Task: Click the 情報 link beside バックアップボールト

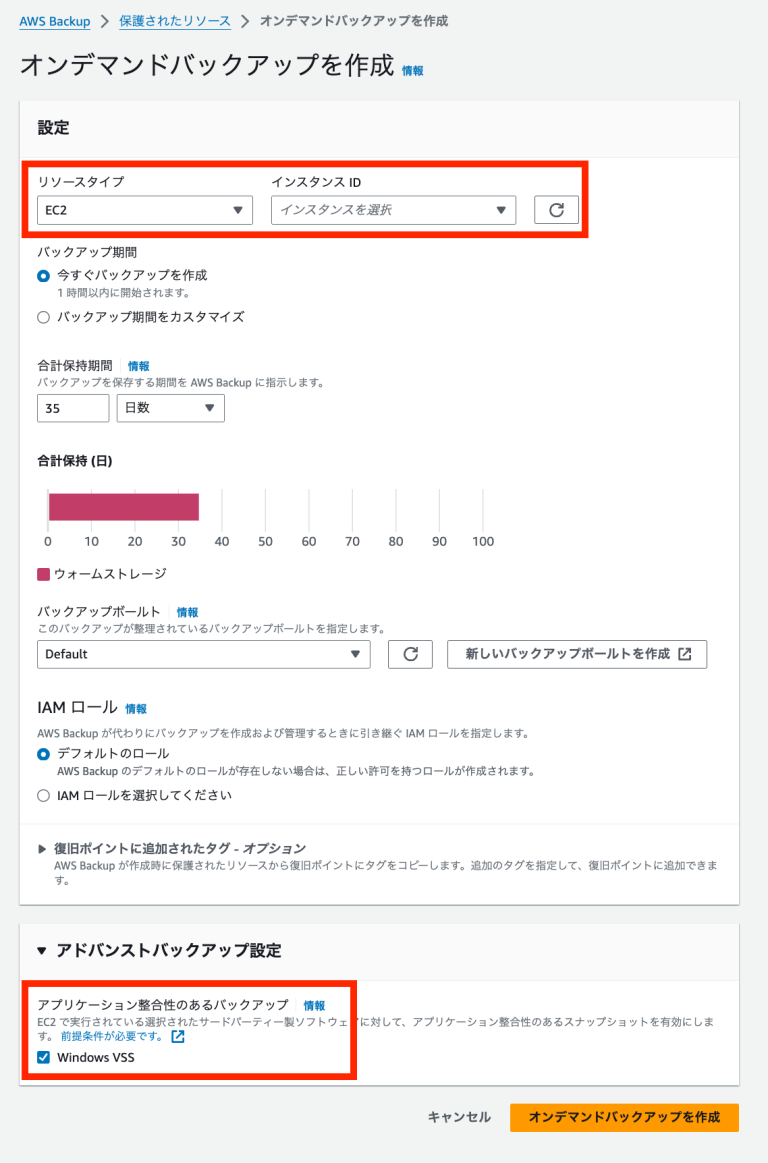Action: point(187,611)
